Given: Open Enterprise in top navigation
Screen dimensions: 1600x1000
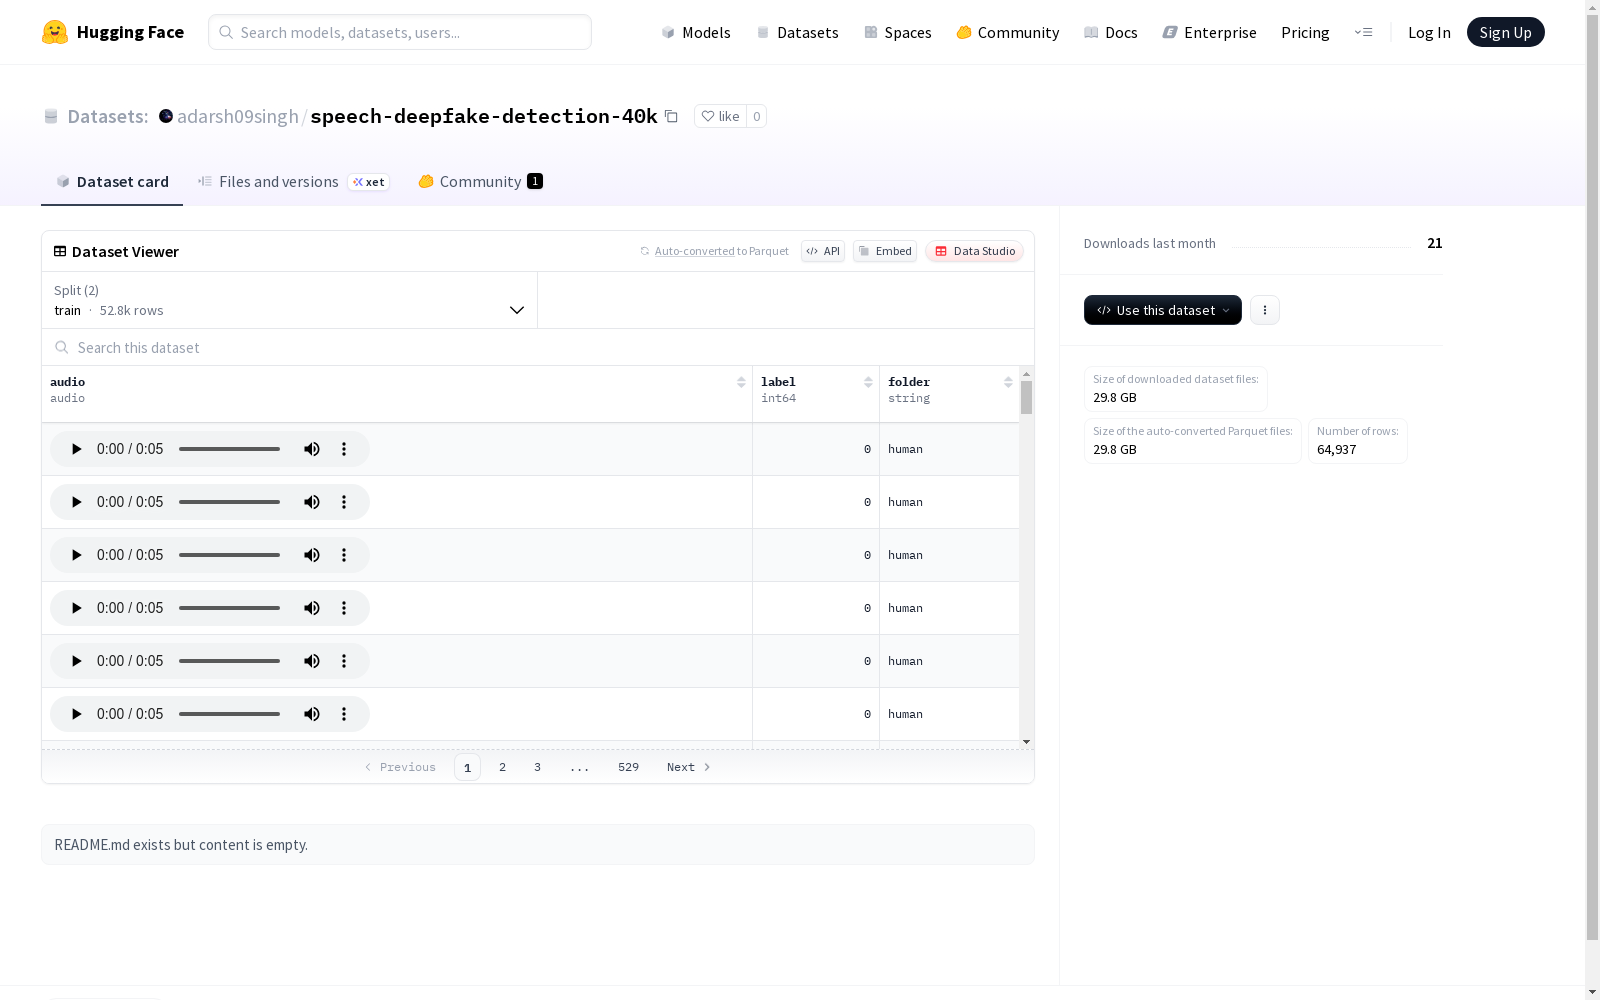Looking at the screenshot, I should point(1210,32).
